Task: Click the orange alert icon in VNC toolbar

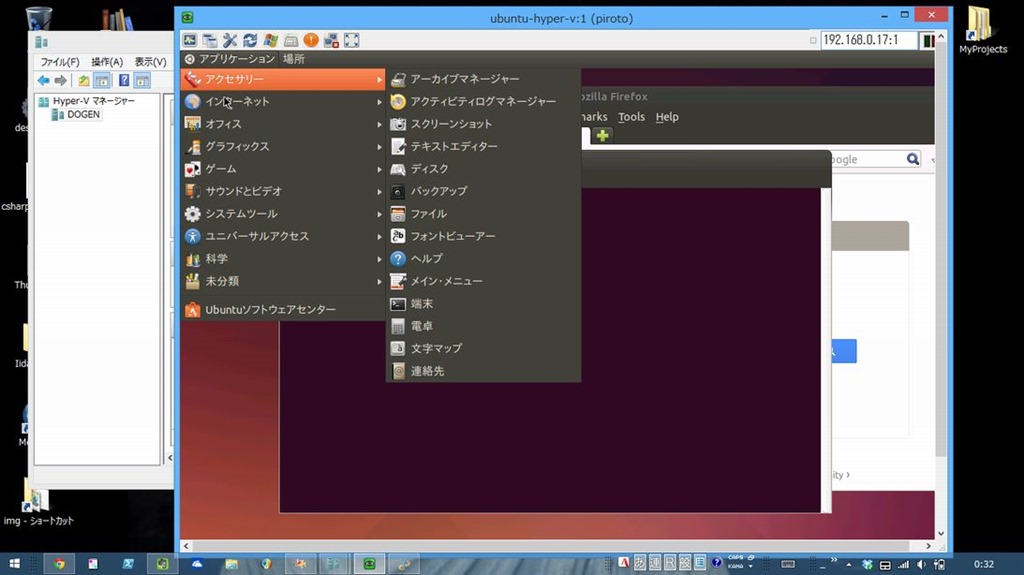Action: 311,40
